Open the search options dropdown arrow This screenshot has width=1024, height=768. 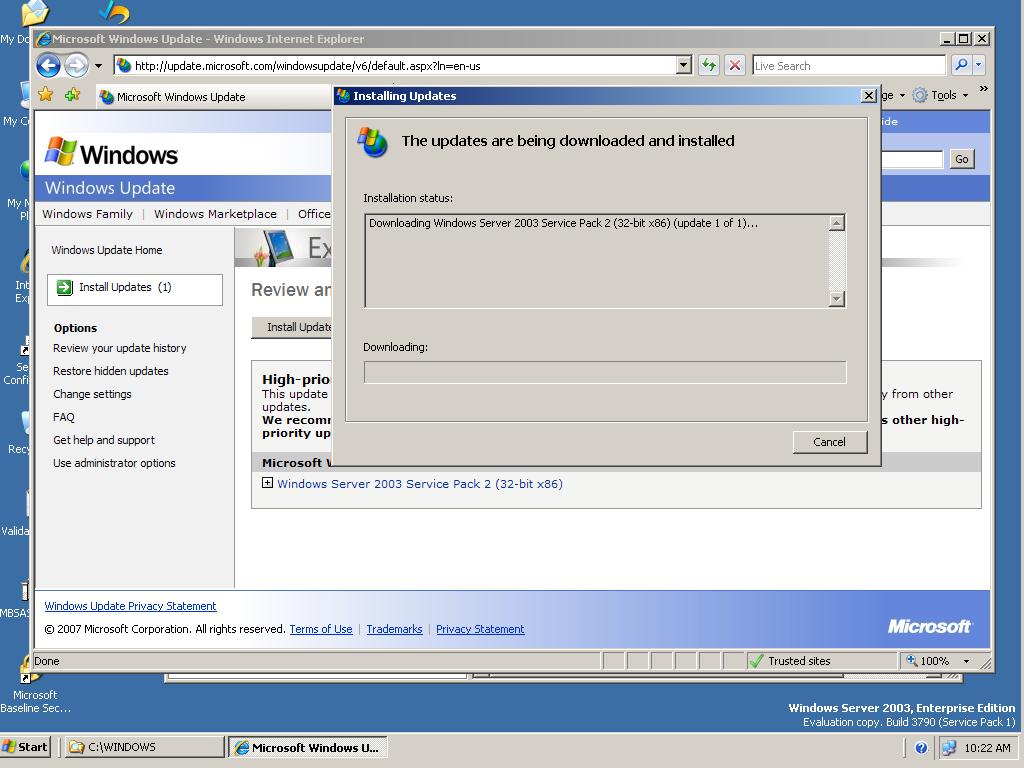point(978,65)
